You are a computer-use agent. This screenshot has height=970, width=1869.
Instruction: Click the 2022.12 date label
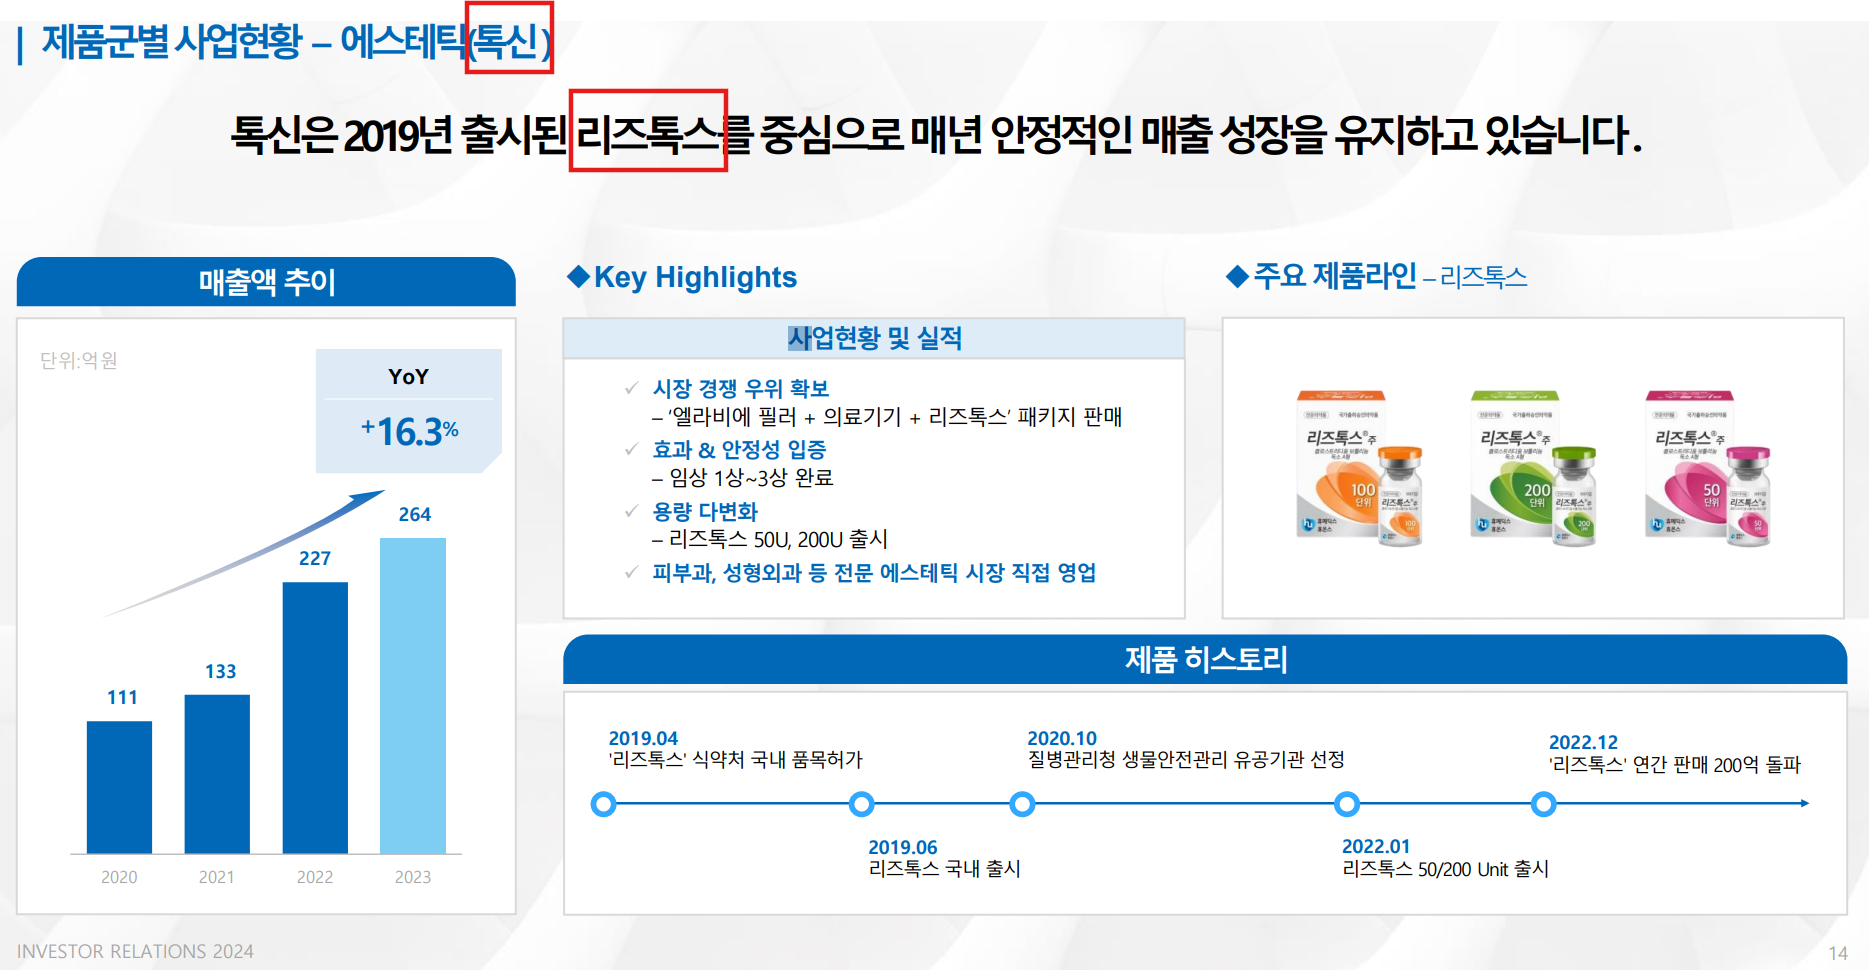coord(1583,742)
